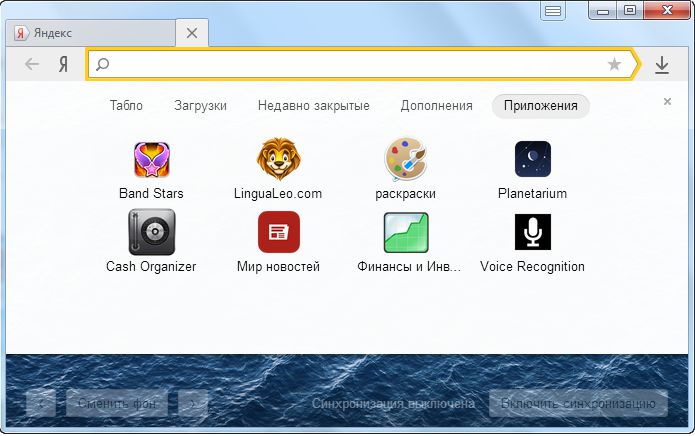This screenshot has height=436, width=695.
Task: Click the magnifier icon in search field
Action: (x=102, y=65)
